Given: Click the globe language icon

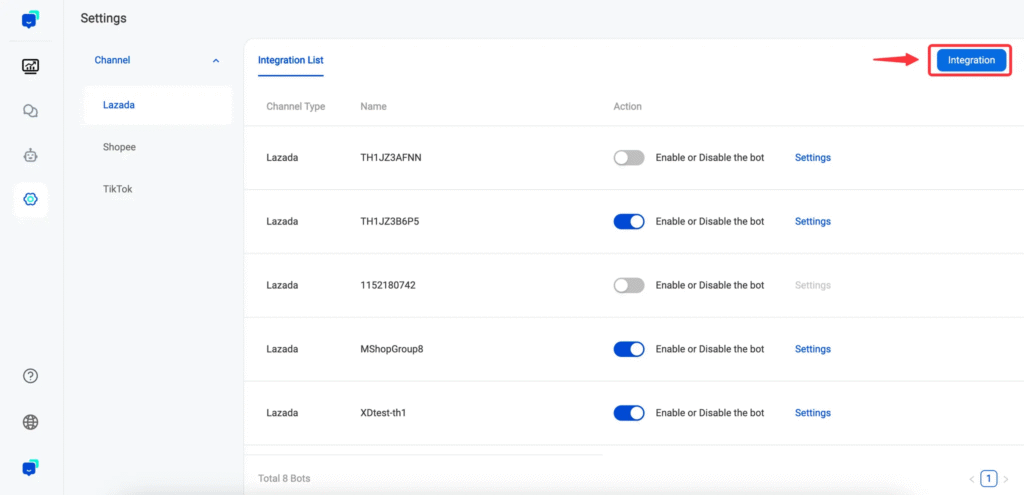Looking at the screenshot, I should [30, 423].
